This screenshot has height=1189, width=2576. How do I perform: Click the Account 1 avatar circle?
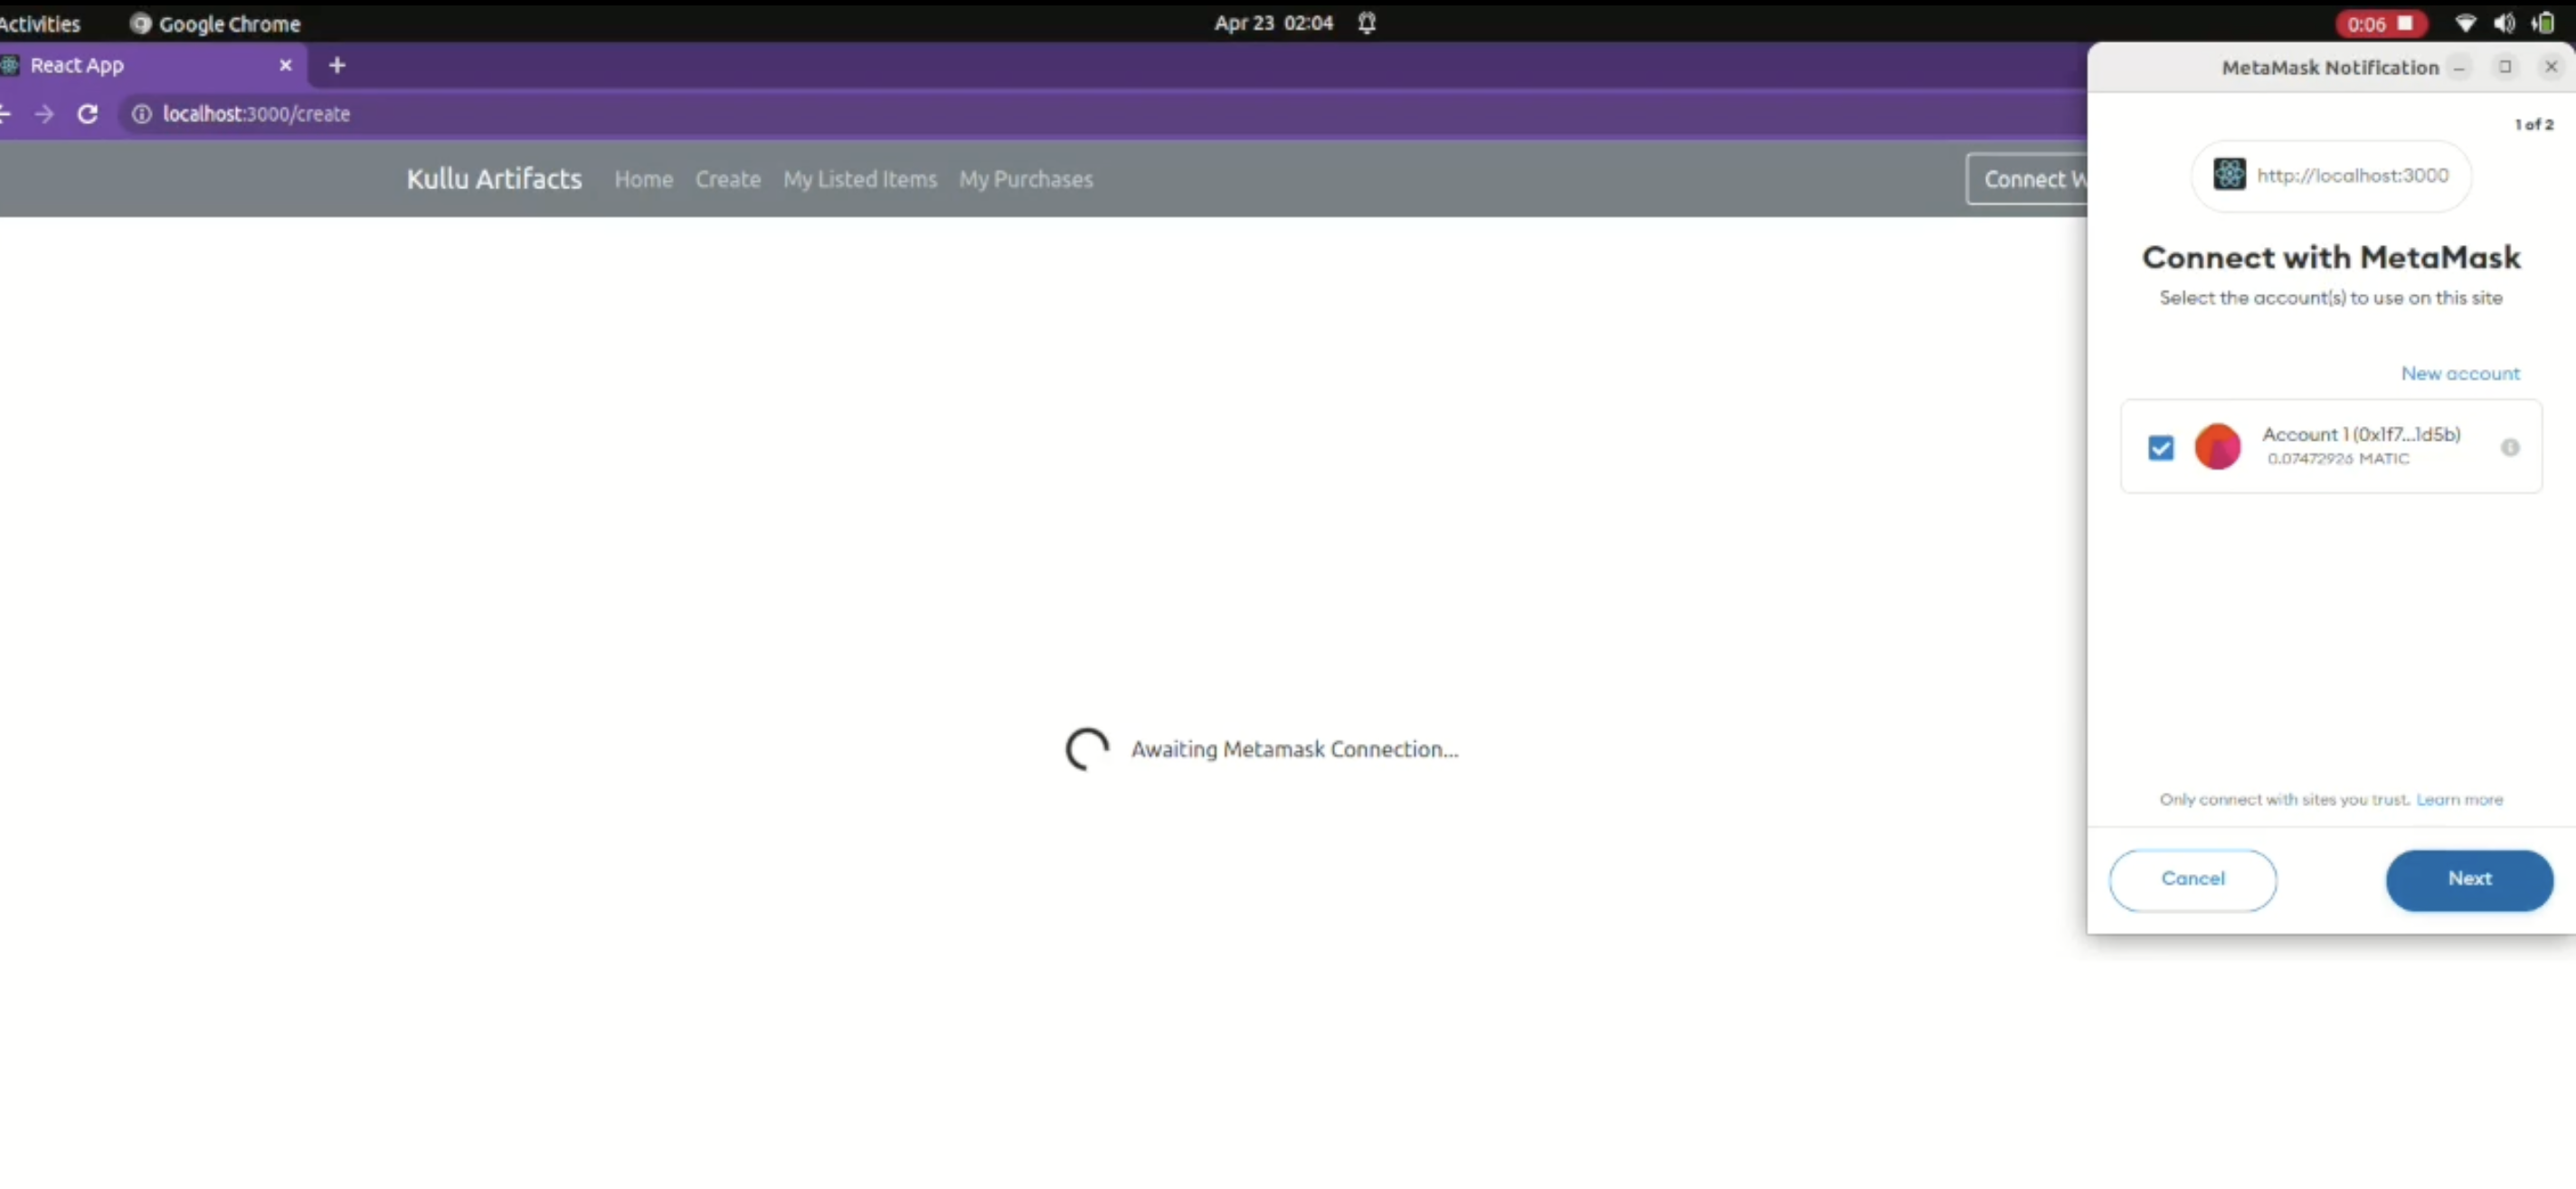coord(2217,447)
